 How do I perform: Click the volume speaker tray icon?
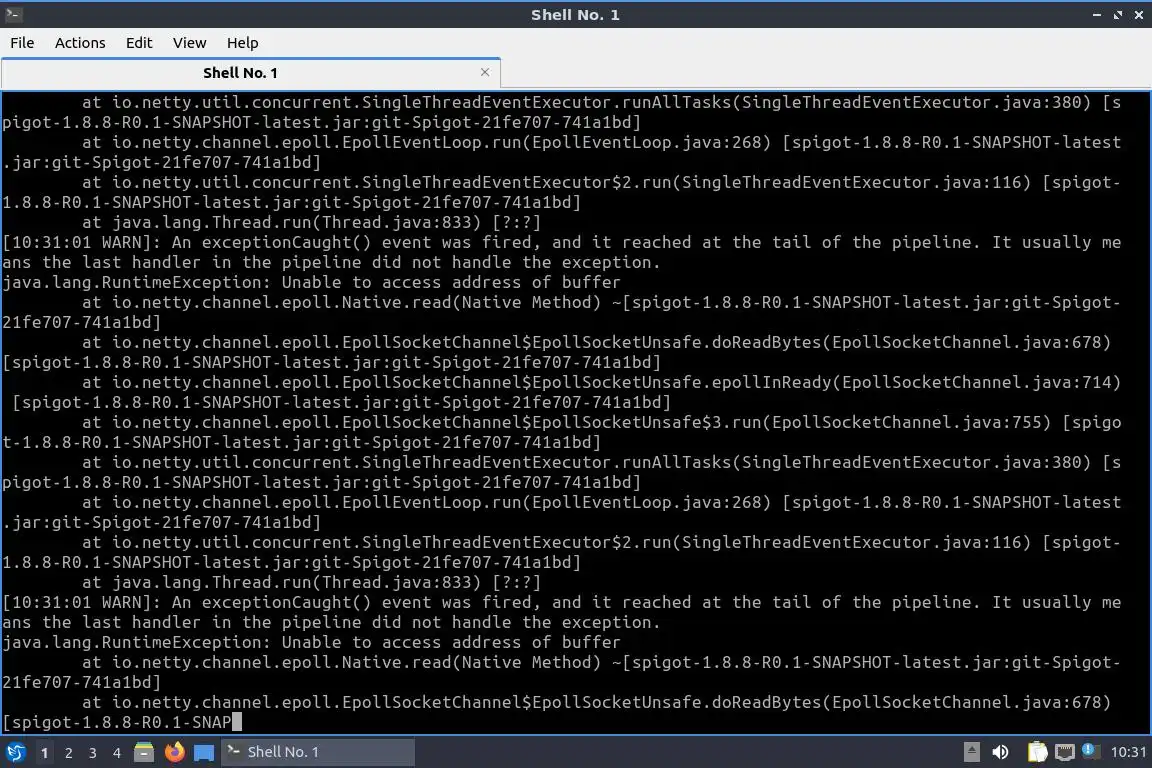point(1000,752)
